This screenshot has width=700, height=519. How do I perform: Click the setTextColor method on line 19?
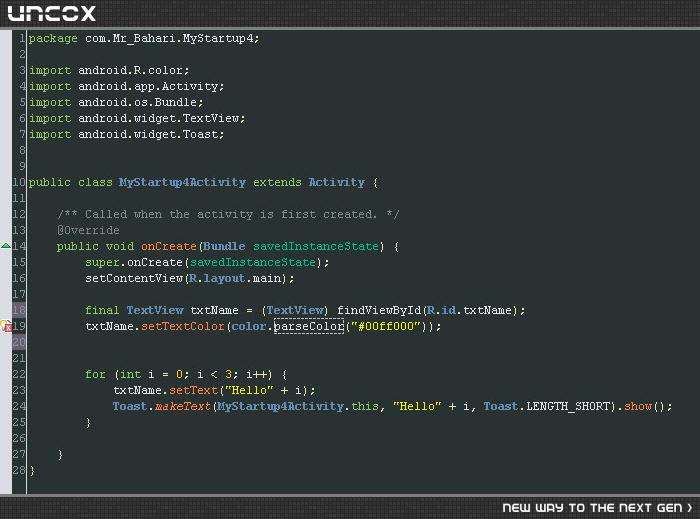point(183,326)
